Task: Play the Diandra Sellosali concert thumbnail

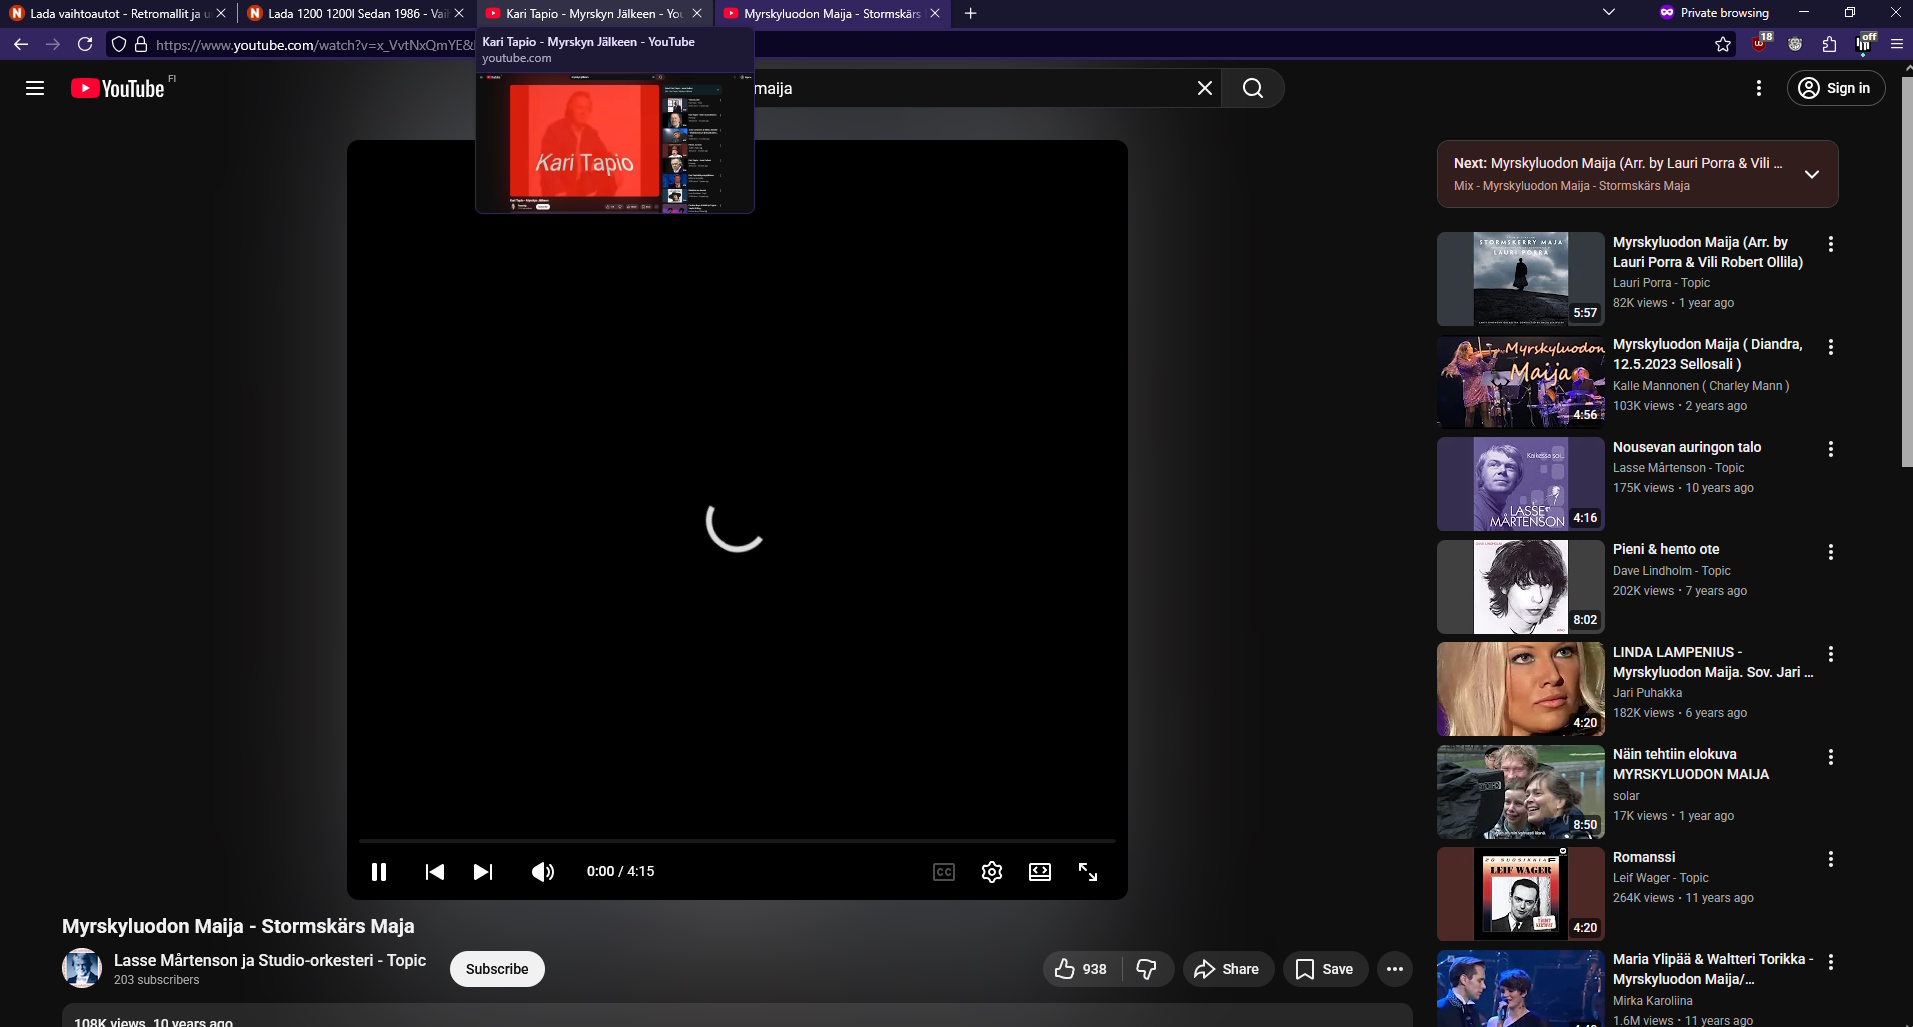Action: [1521, 382]
